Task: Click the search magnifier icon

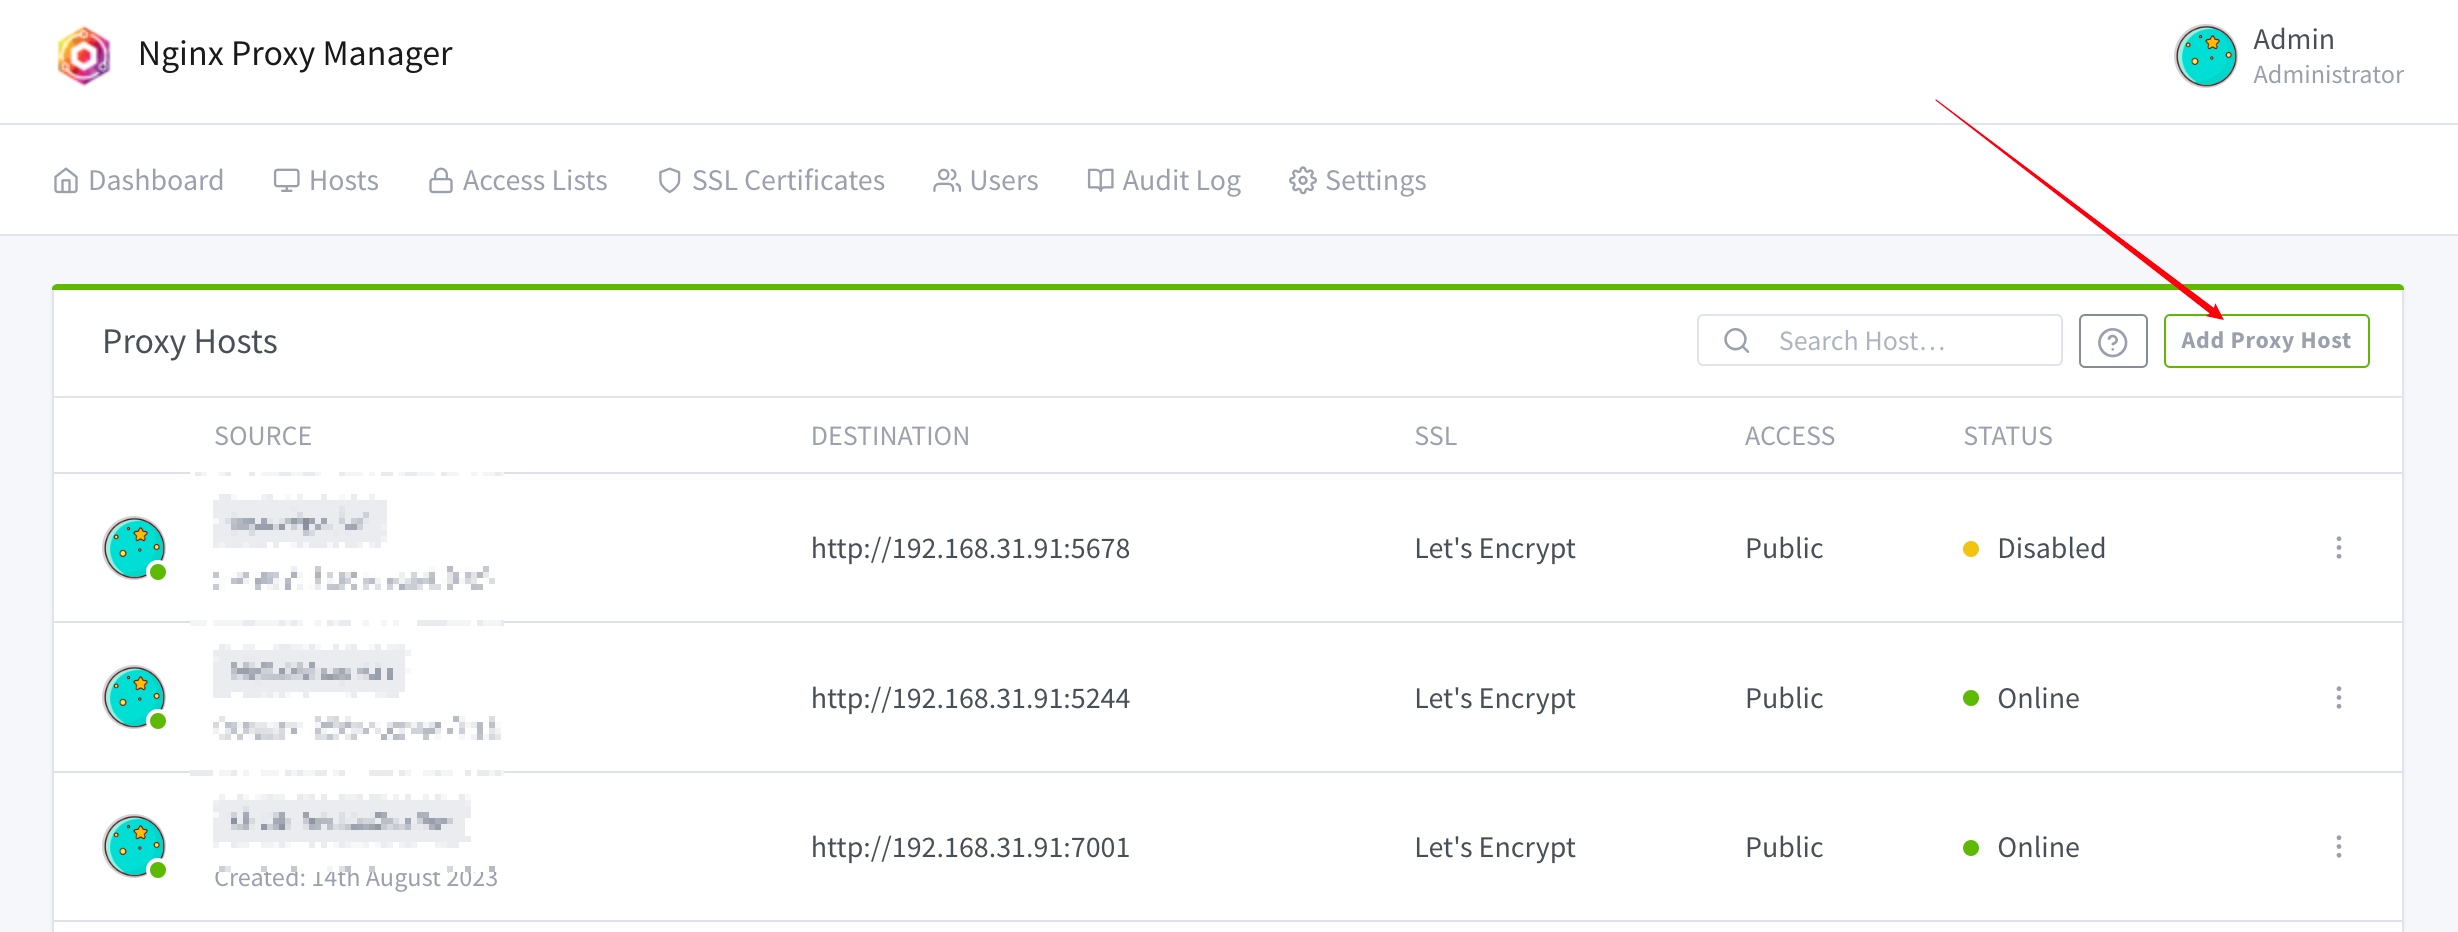Action: (x=1737, y=341)
